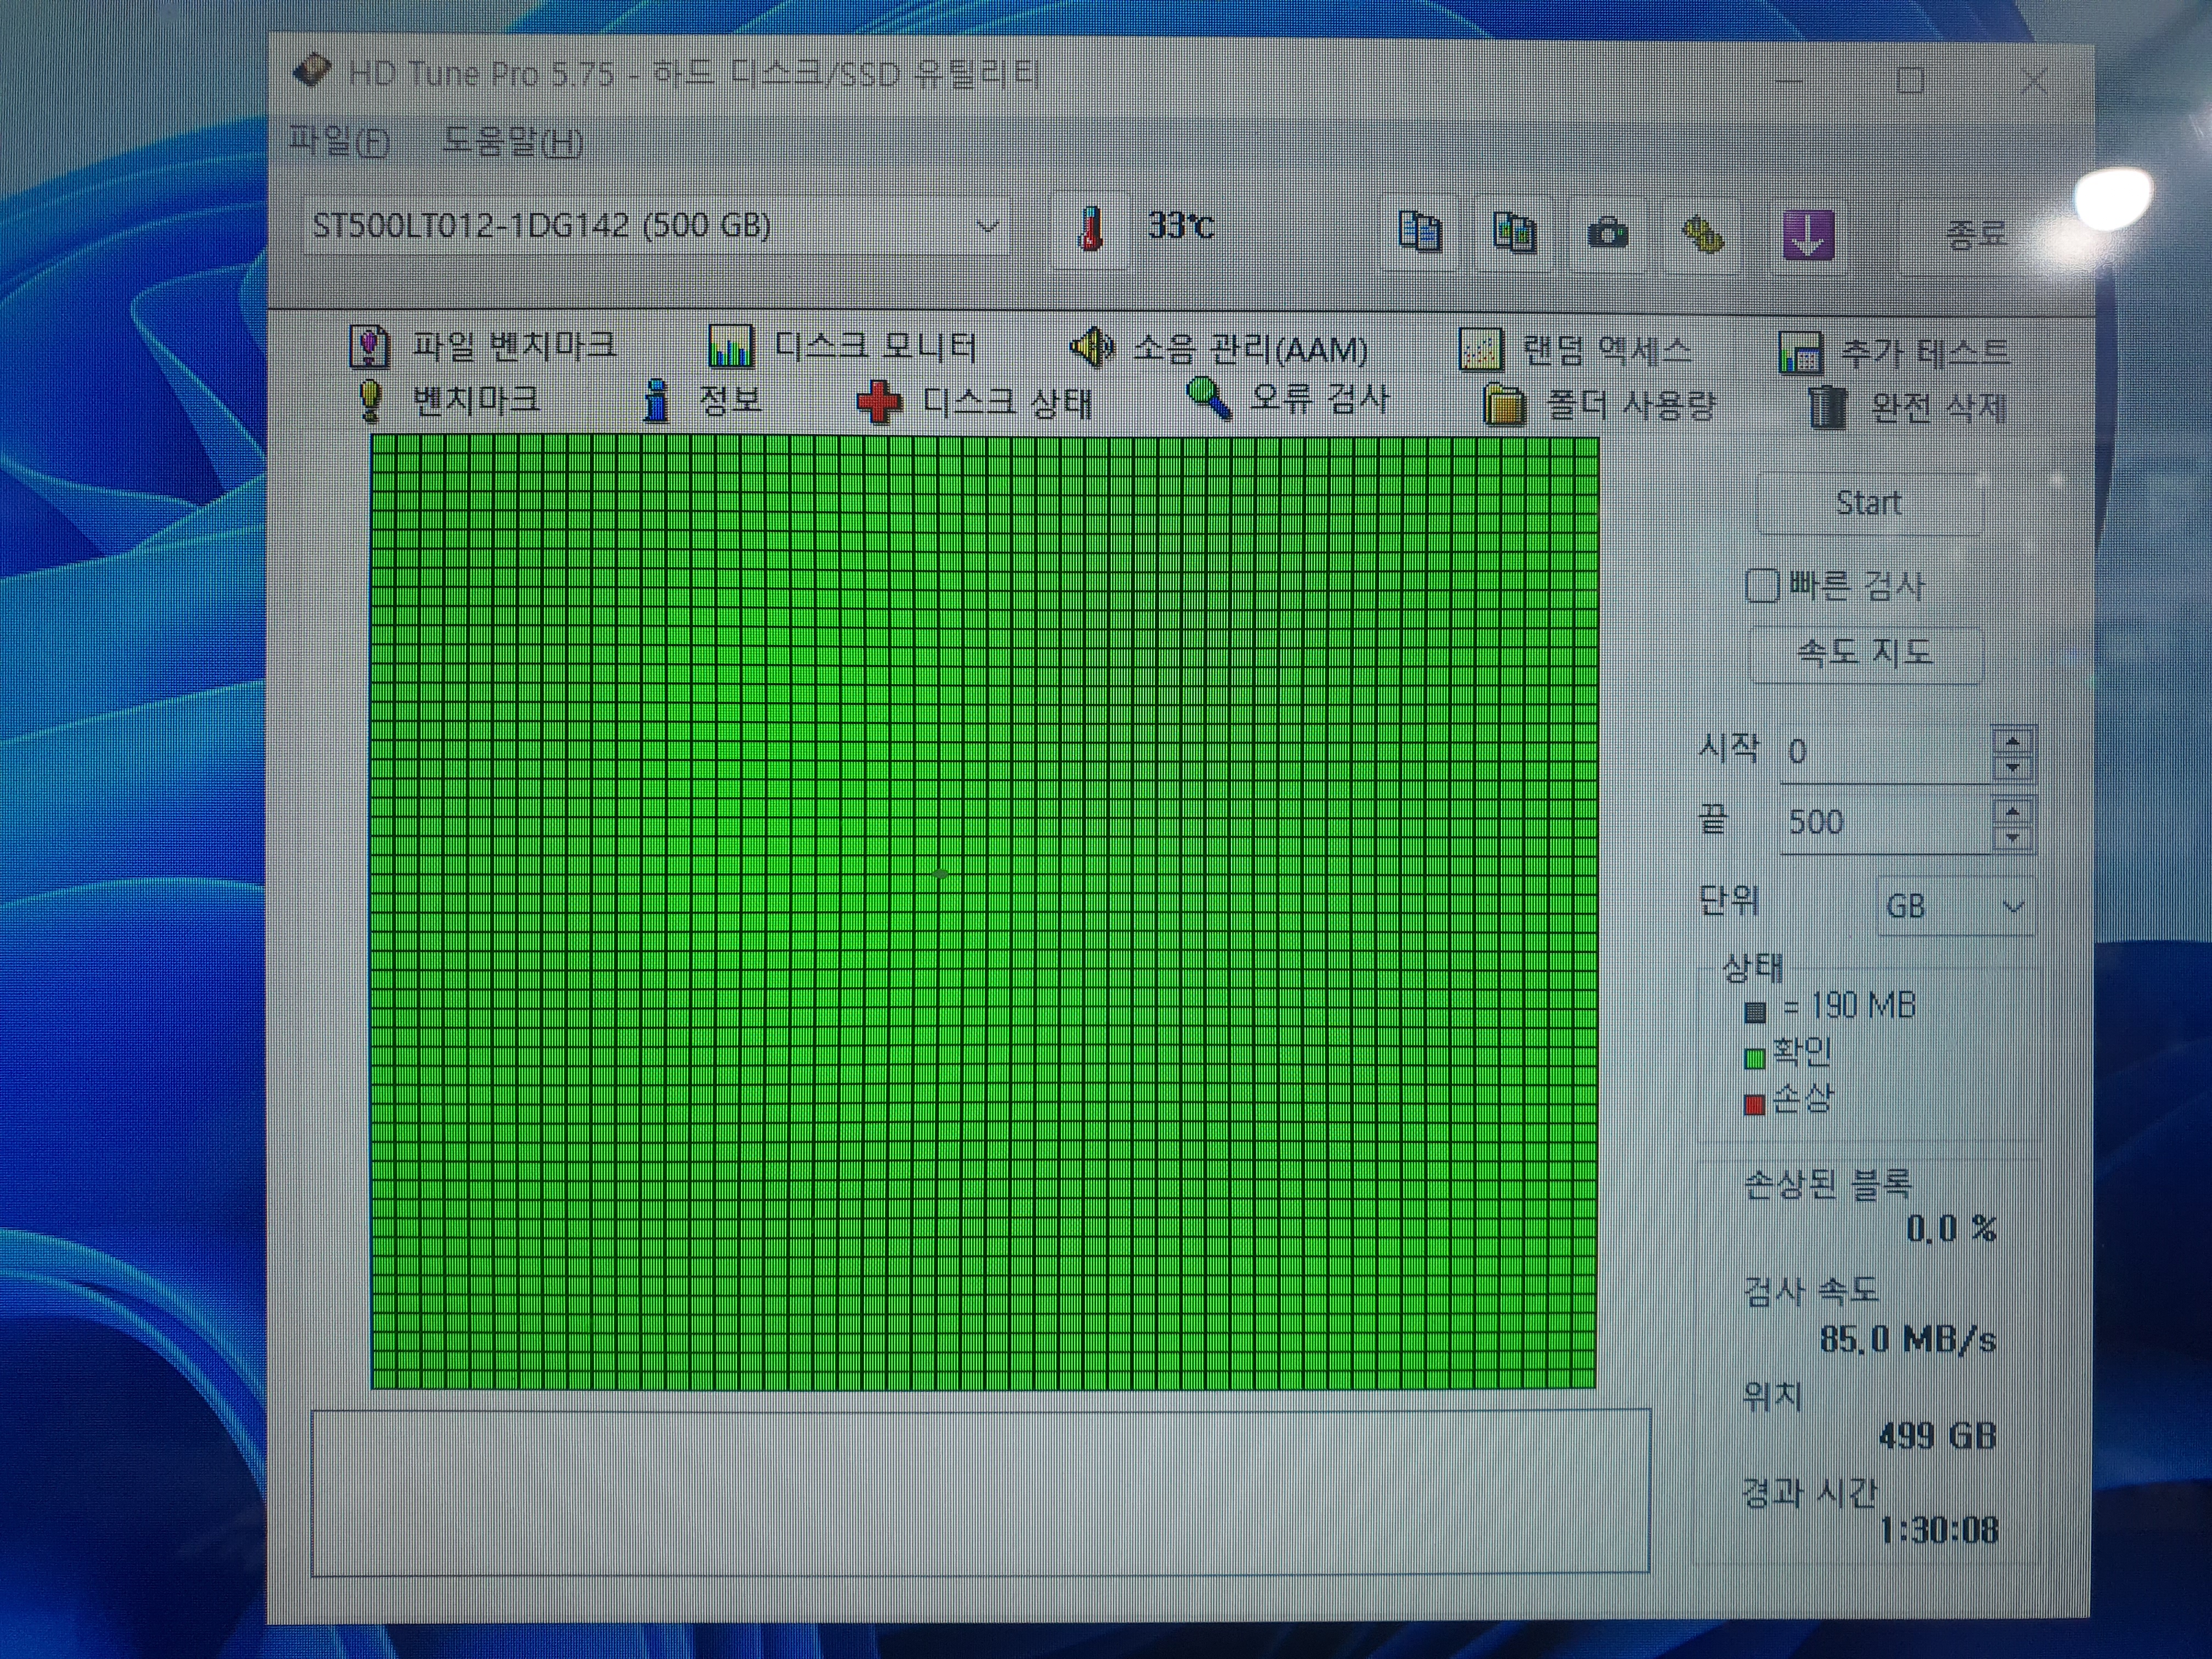The width and height of the screenshot is (2212, 1659).
Task: Click the 종료 exit button
Action: pos(1977,236)
